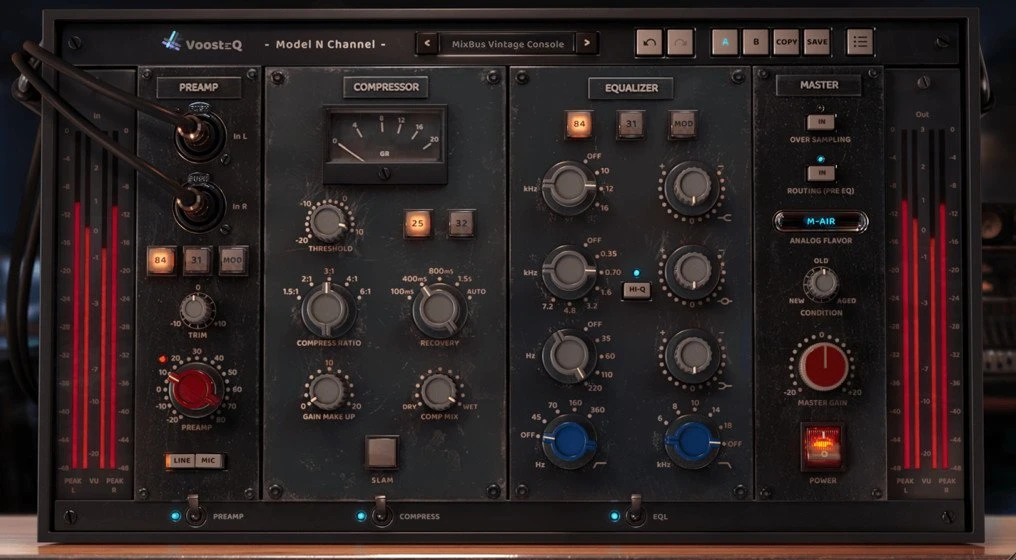Click the RECOVERY knob

coord(439,310)
